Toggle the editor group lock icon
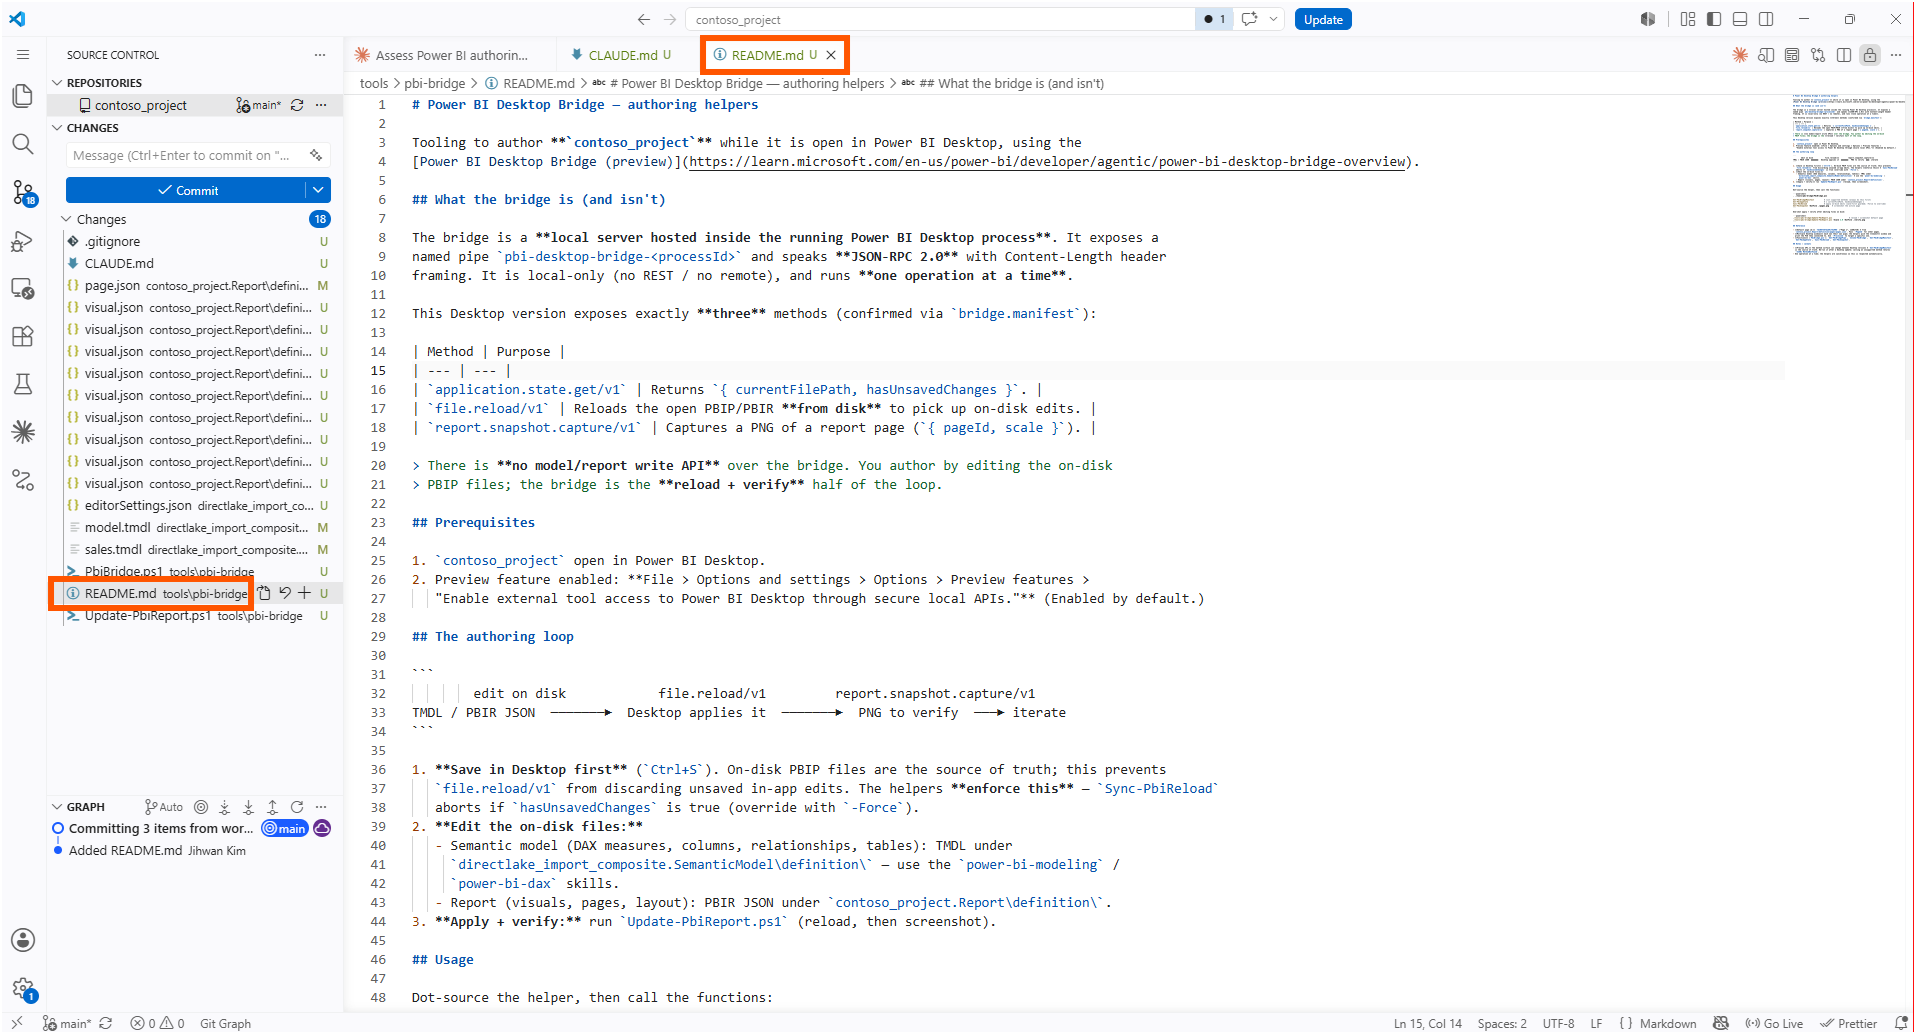The width and height of the screenshot is (1916, 1034). [1870, 55]
